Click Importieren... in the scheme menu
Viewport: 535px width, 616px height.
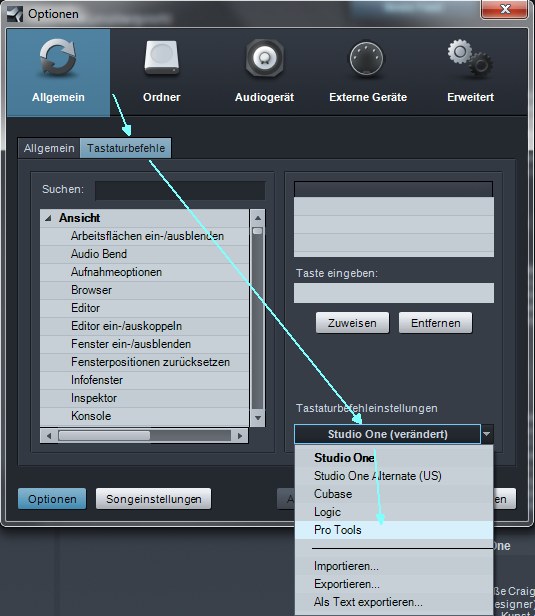(x=394, y=566)
